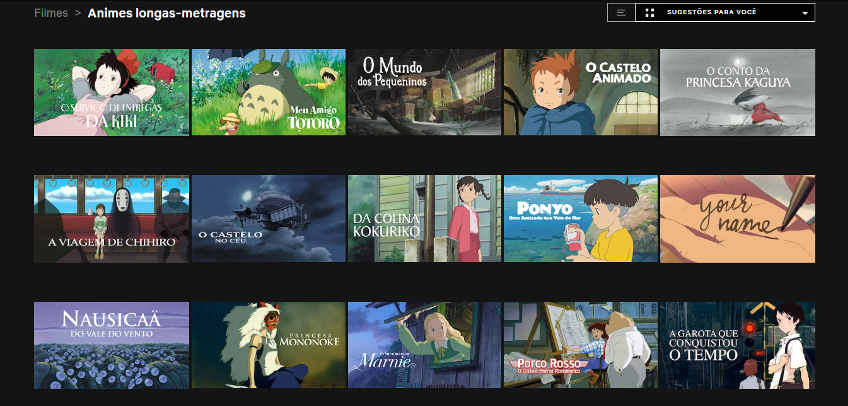Open Princesa Mononoke thumbnail
The height and width of the screenshot is (406, 848).
[269, 345]
